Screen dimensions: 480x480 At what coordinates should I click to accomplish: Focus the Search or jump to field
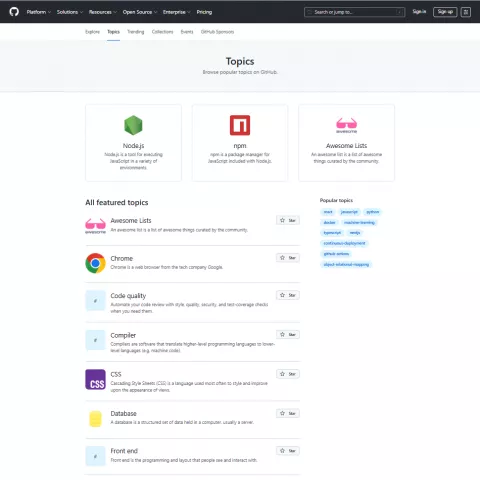(355, 12)
